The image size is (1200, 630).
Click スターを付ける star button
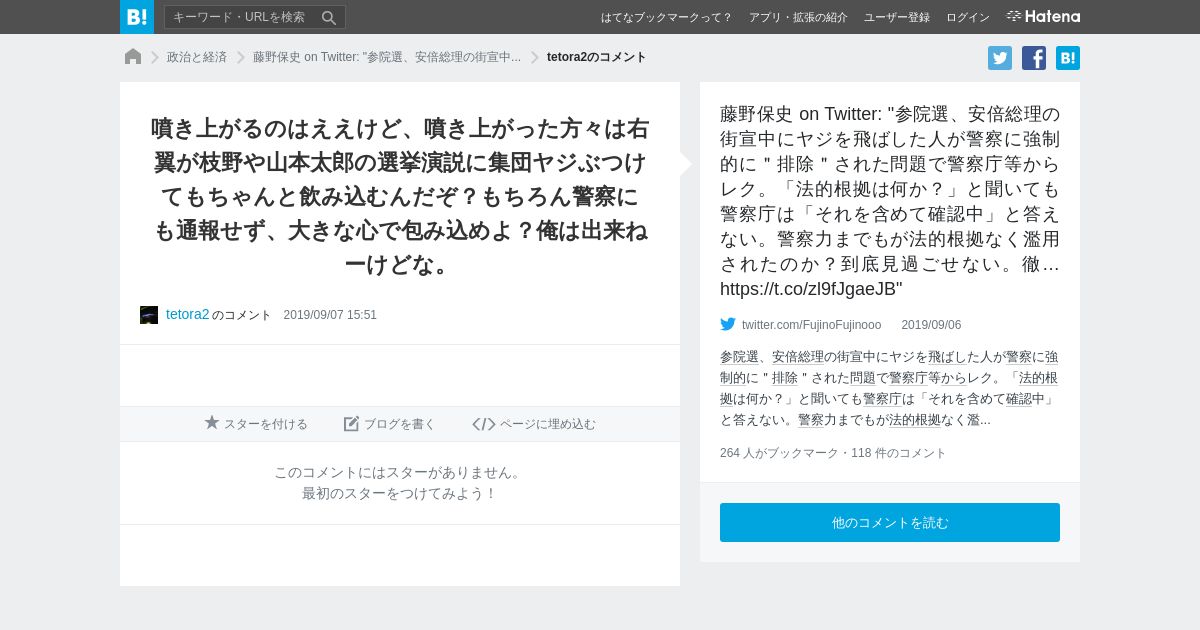[256, 424]
